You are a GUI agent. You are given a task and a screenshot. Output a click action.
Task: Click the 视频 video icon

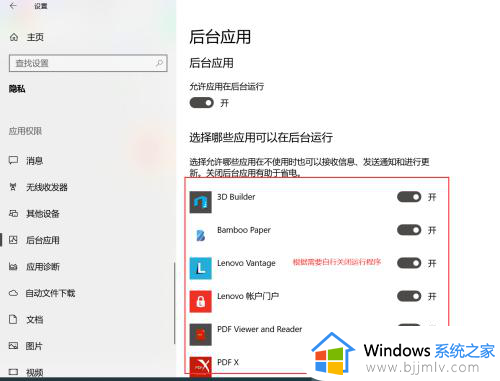pos(13,372)
